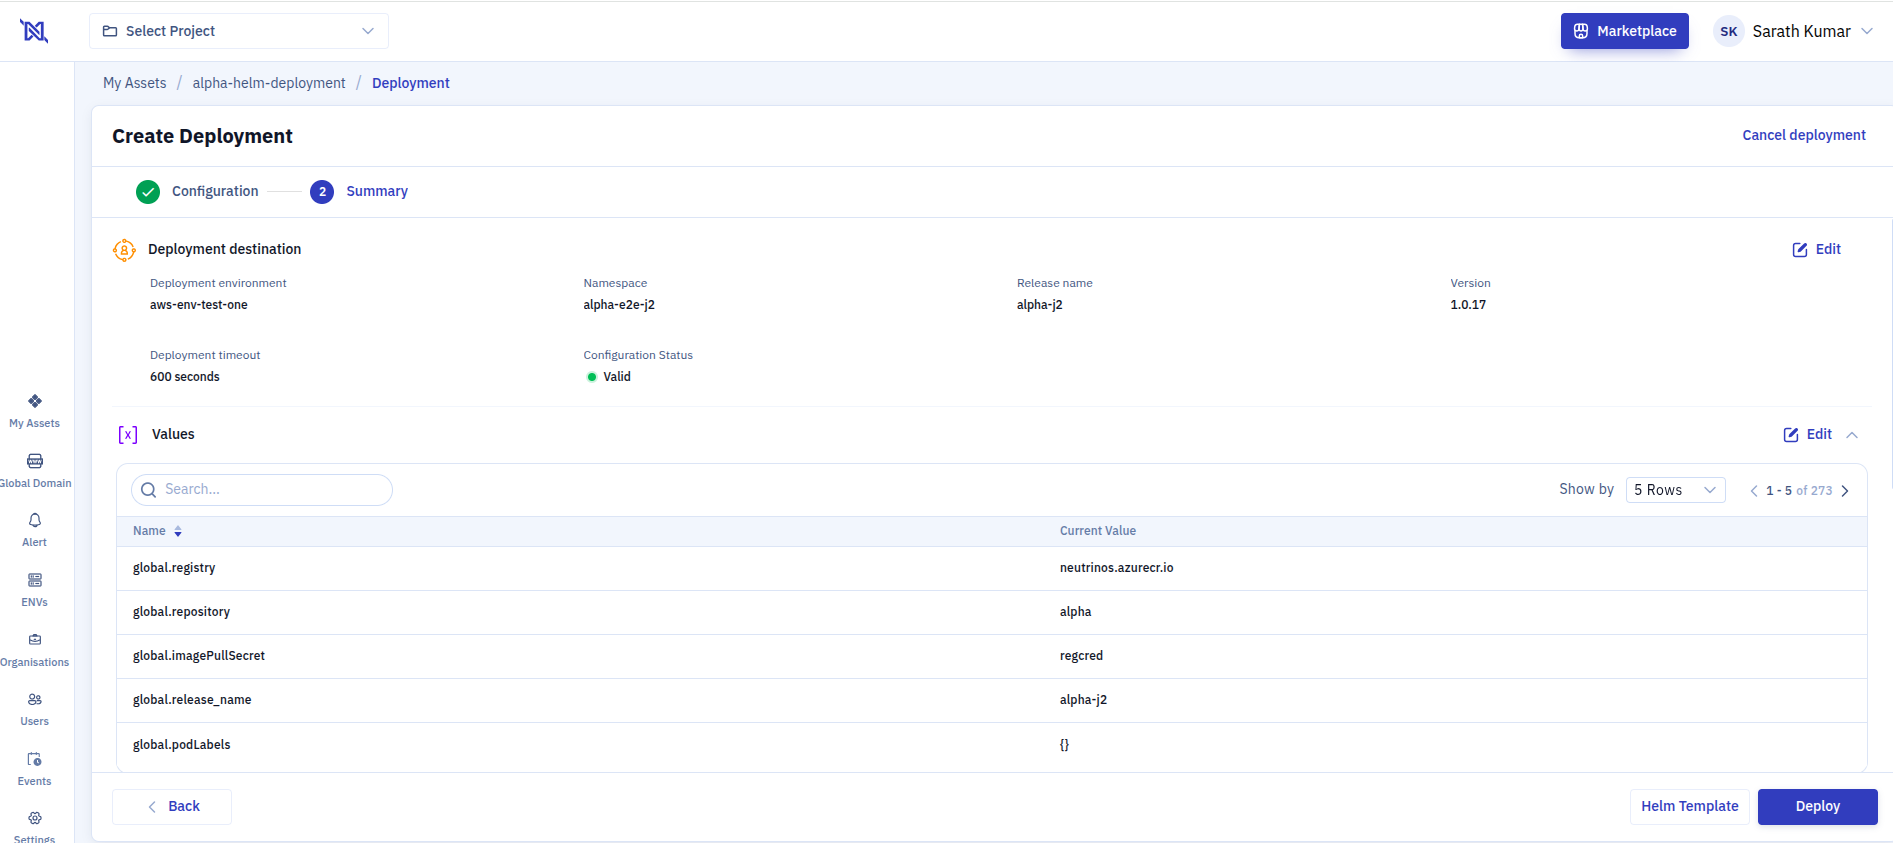Click the Neutrinos logo icon
Viewport: 1893px width, 843px height.
(x=34, y=31)
